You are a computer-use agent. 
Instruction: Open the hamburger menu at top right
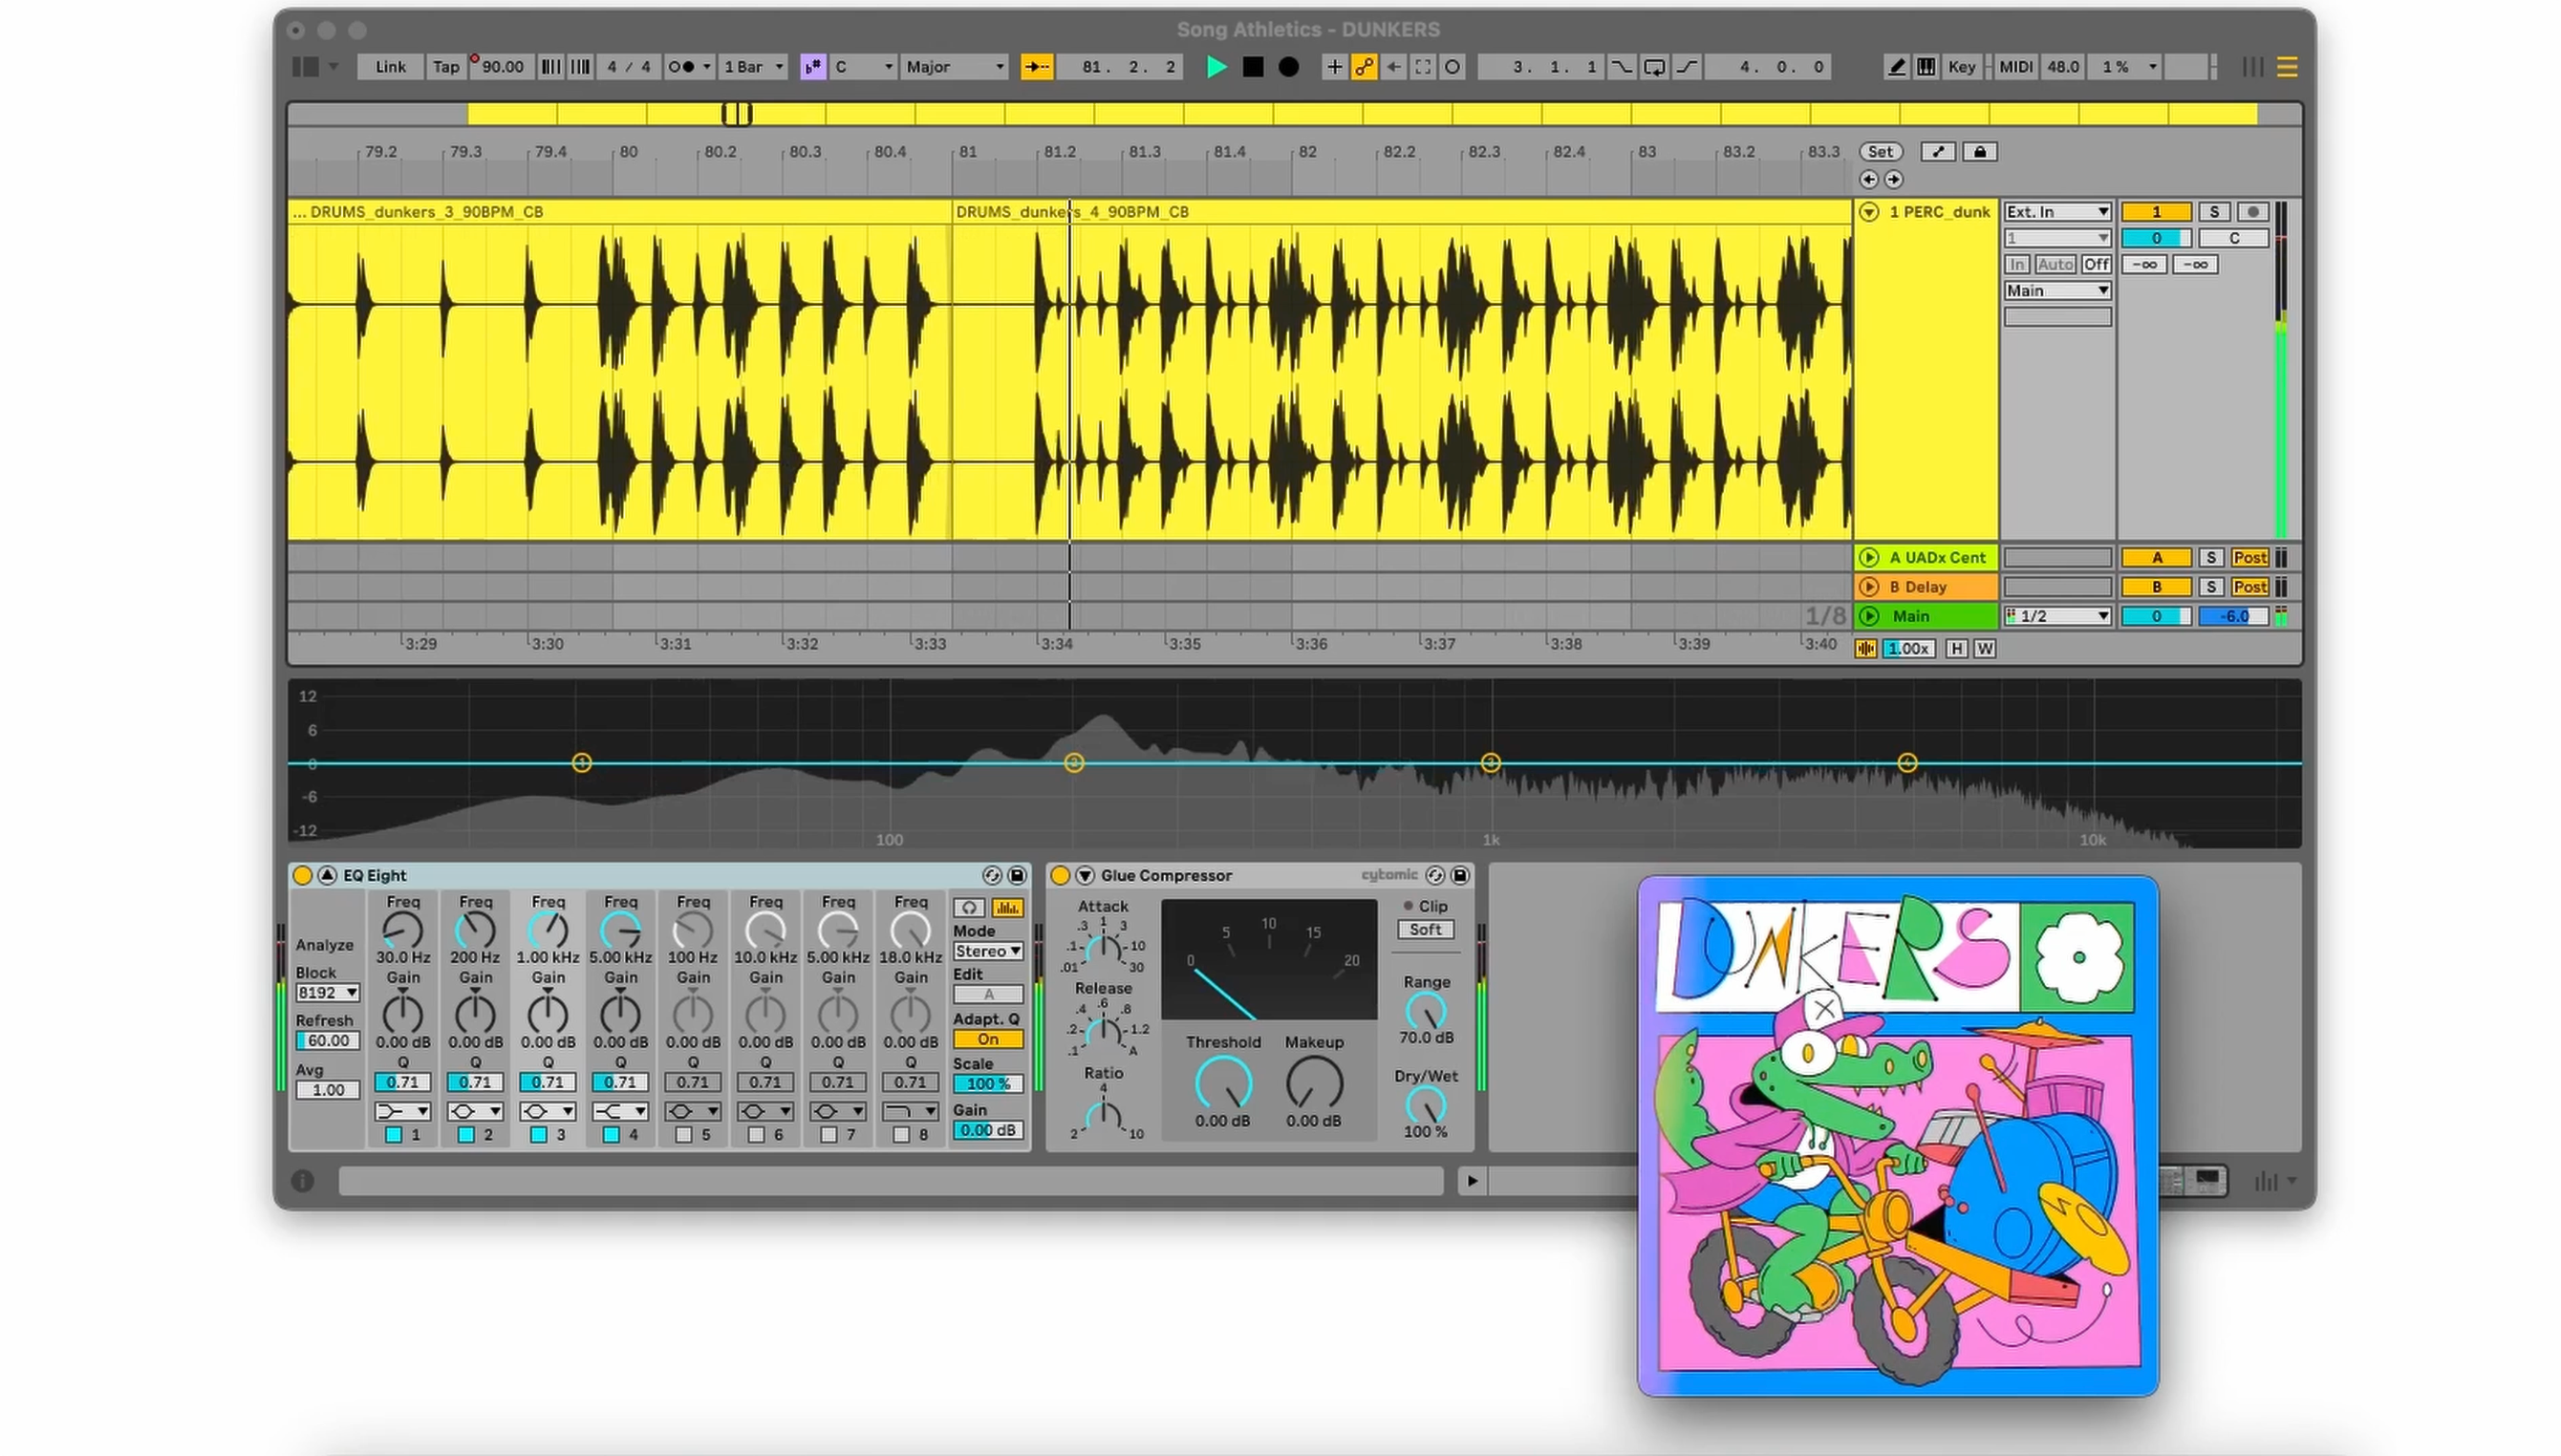(x=2287, y=67)
